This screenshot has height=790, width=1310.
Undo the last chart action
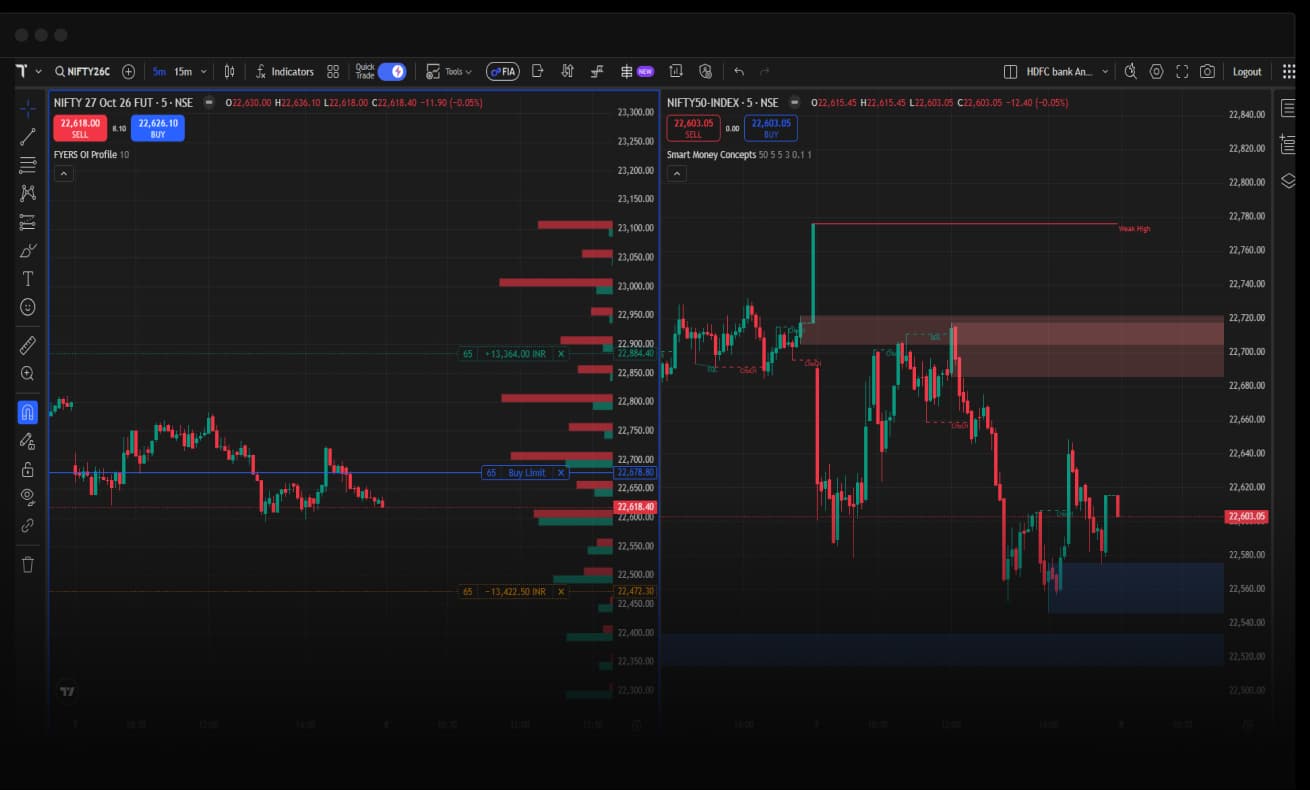739,71
